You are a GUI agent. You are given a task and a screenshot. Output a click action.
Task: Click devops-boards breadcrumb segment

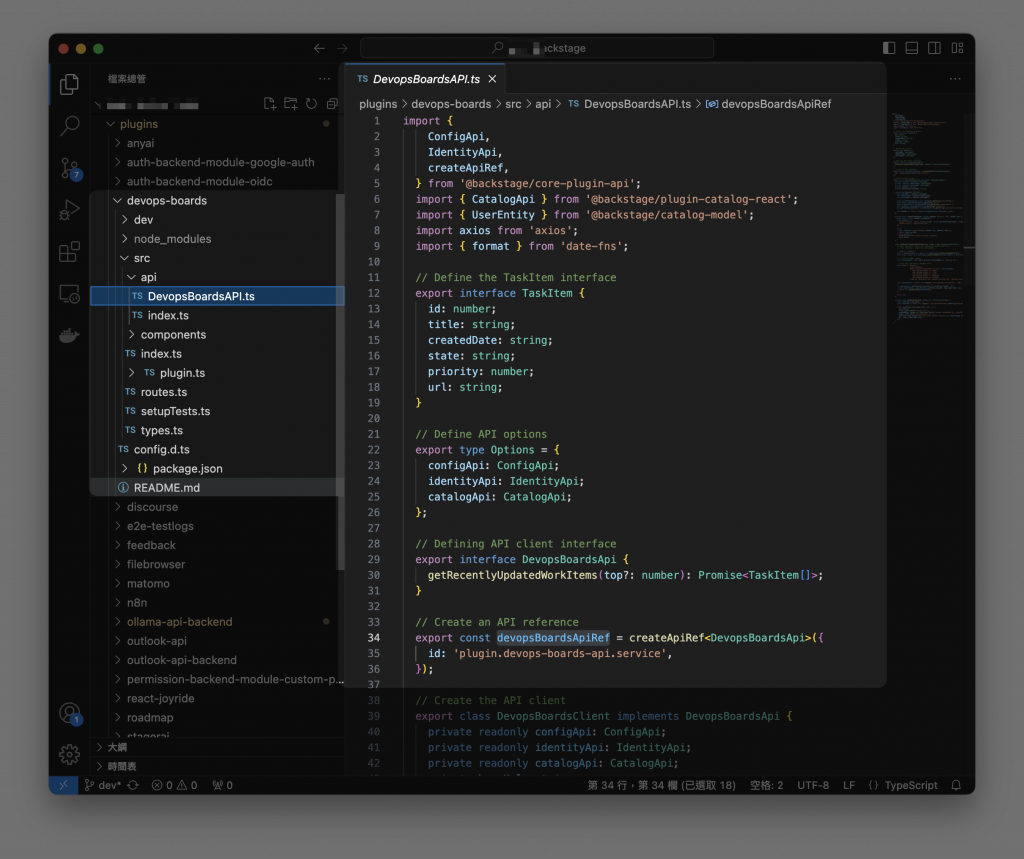coord(451,104)
